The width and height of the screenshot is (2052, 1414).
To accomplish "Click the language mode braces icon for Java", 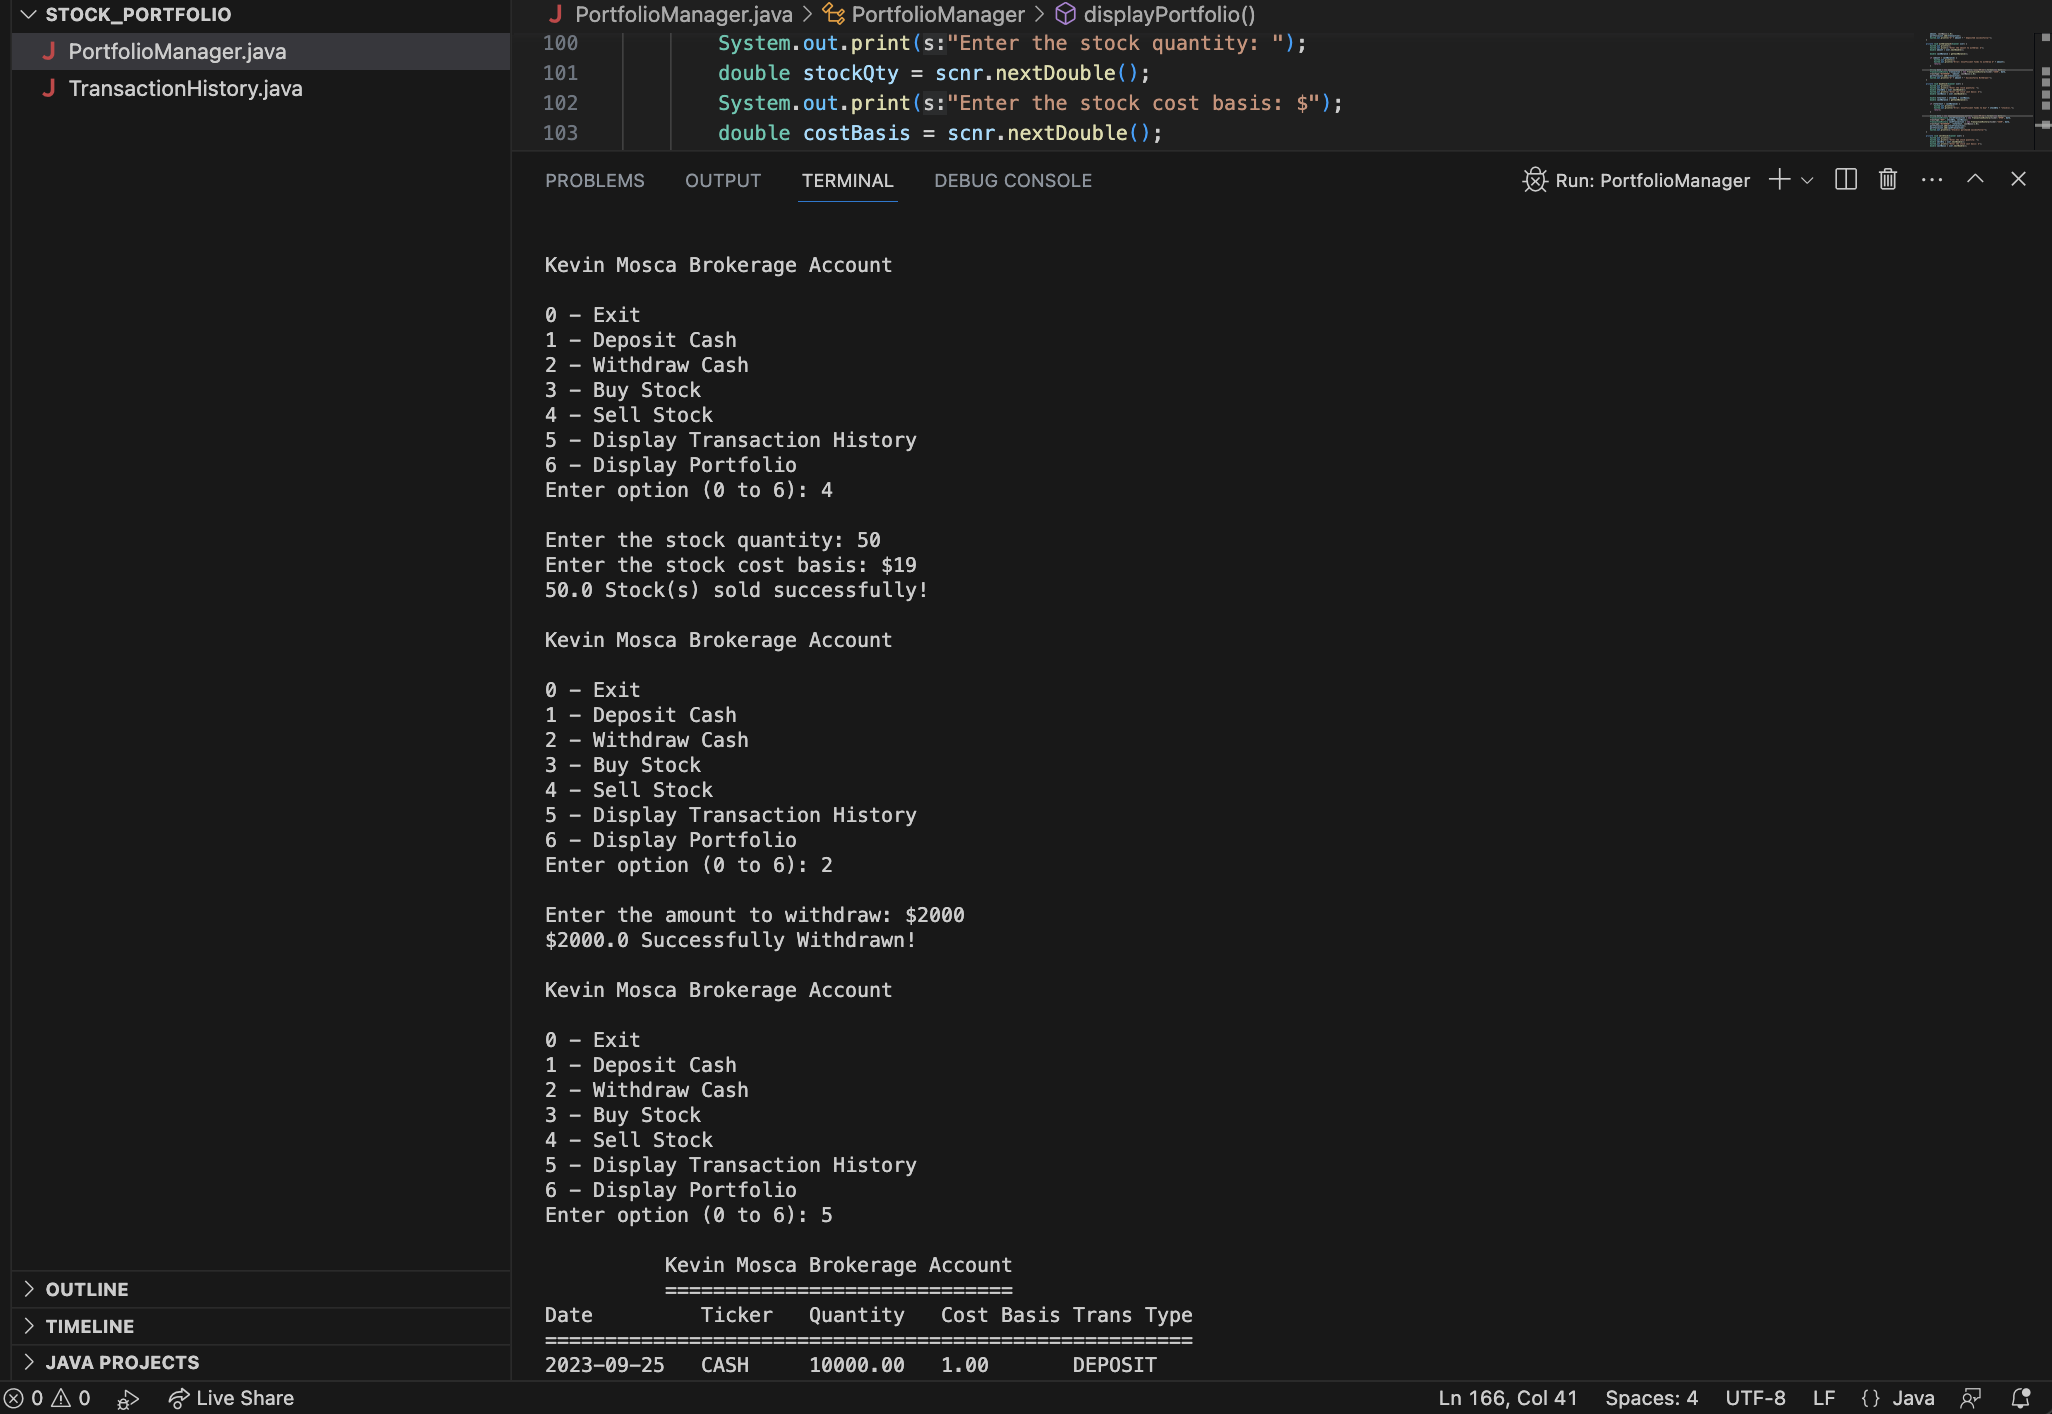I will [1868, 1397].
